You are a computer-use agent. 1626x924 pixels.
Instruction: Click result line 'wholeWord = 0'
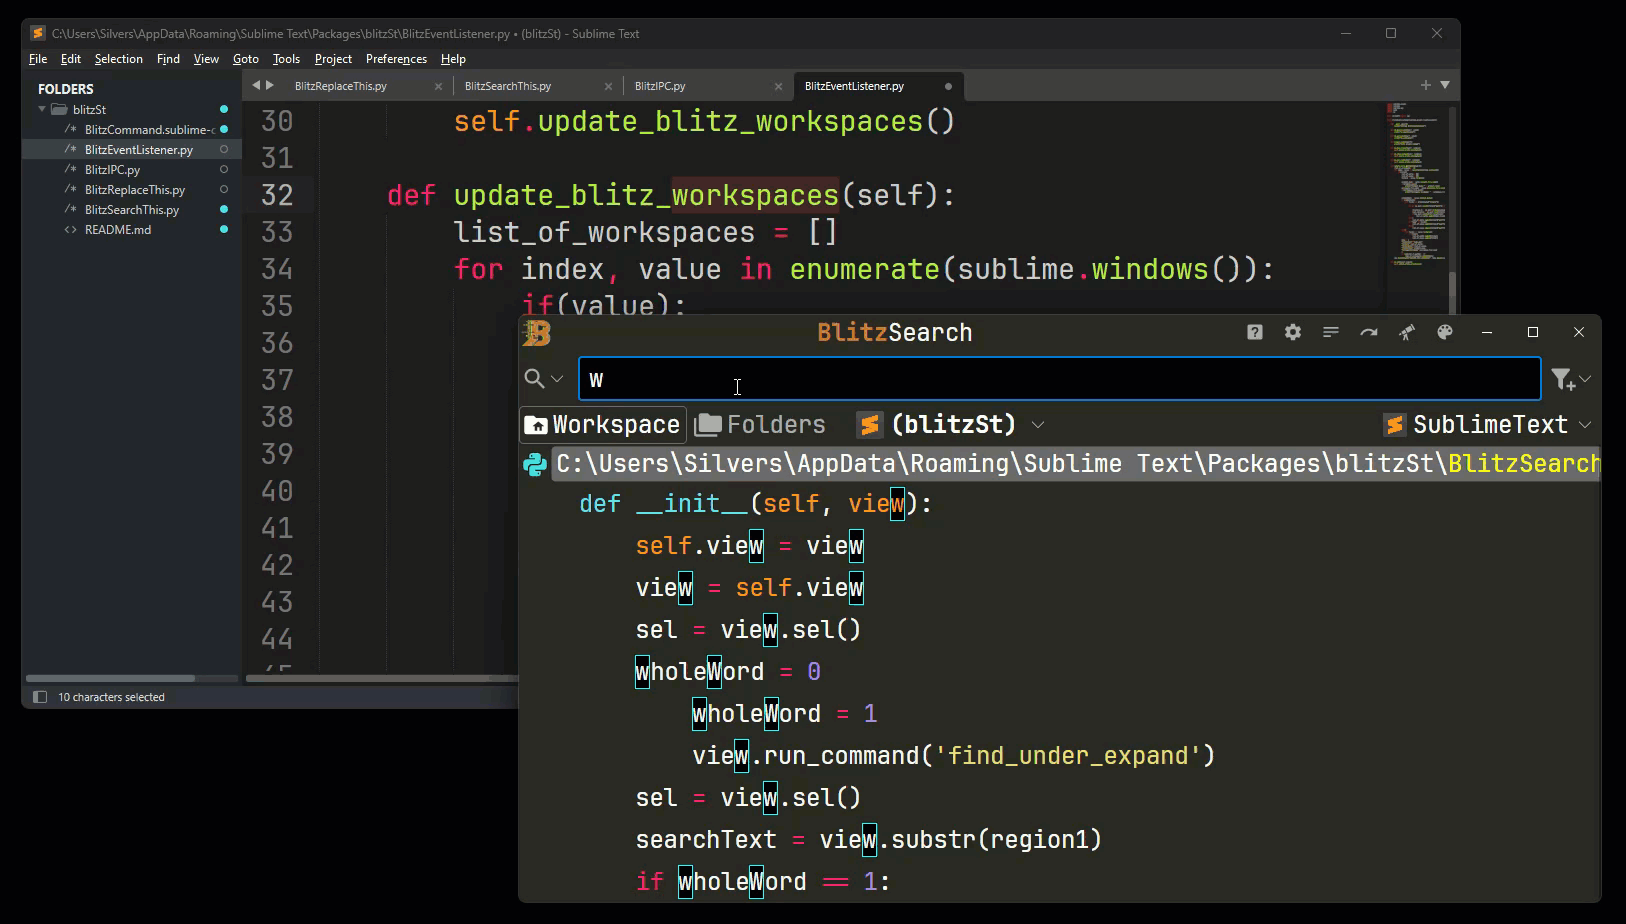(728, 672)
